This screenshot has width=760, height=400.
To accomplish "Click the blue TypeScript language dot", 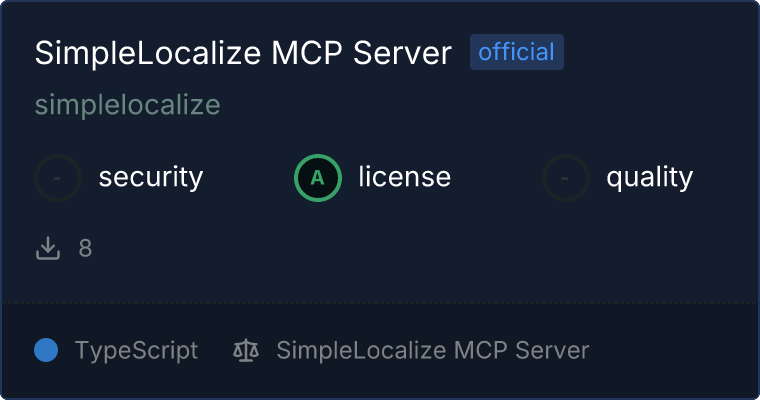I will tap(46, 350).
